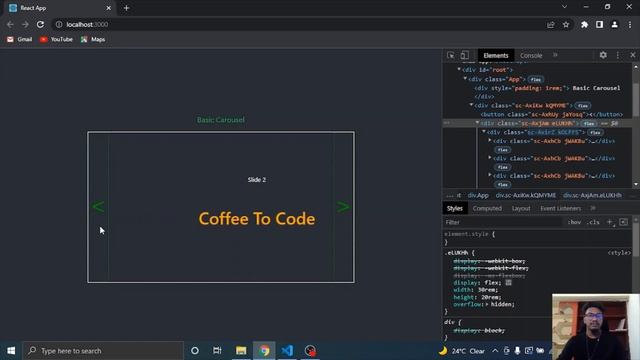Open the Gmail bookmark
This screenshot has height=360, width=640.
pos(19,39)
